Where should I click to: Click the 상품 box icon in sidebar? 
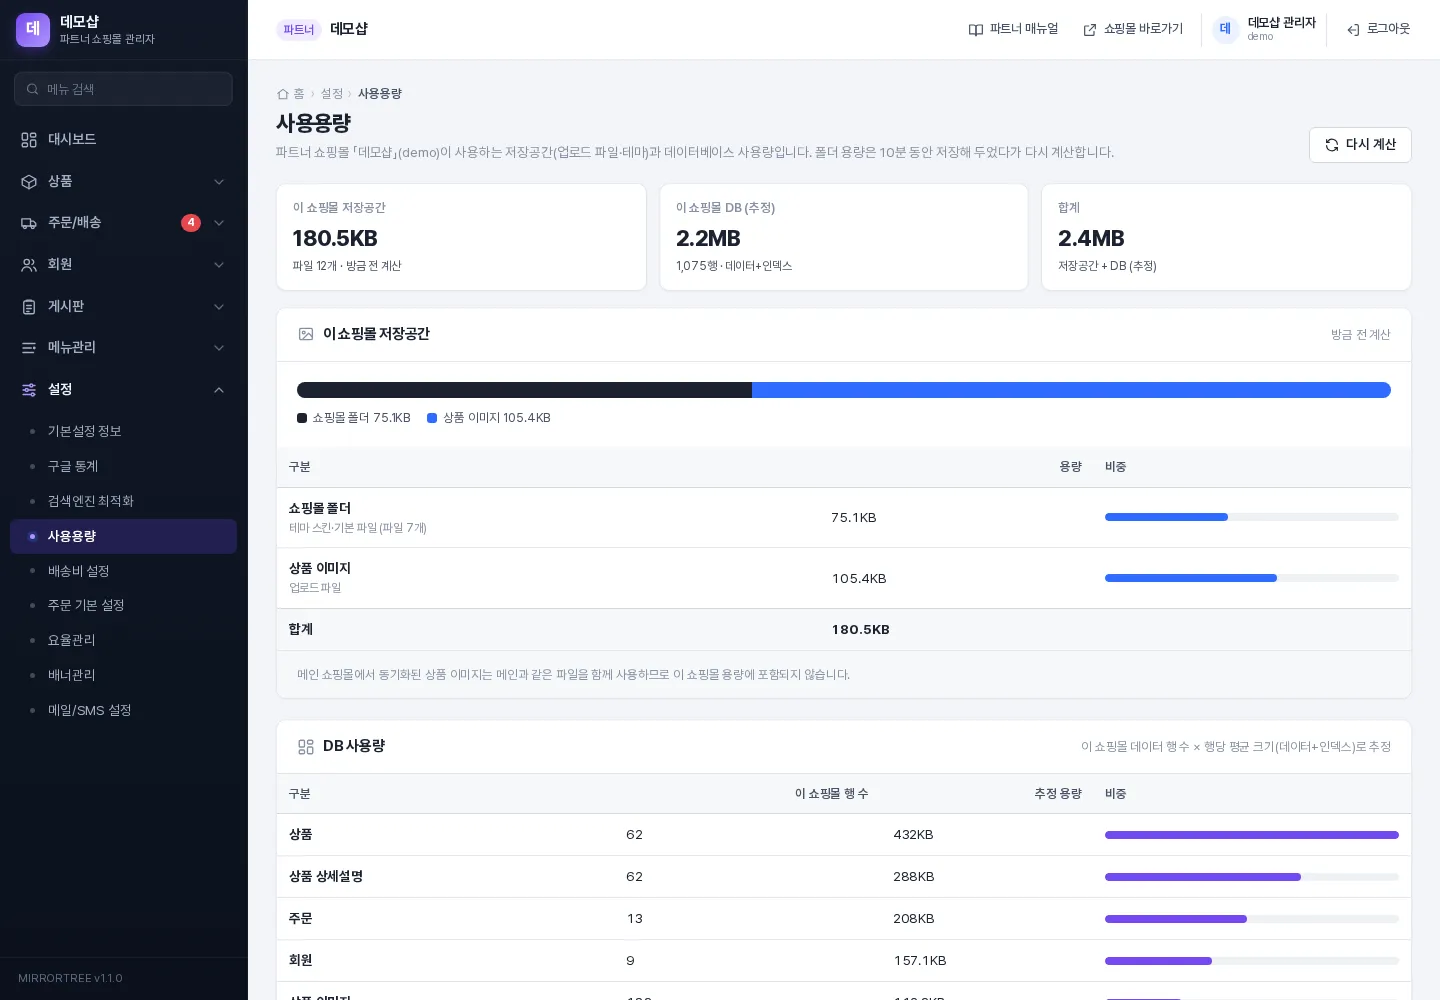(29, 182)
